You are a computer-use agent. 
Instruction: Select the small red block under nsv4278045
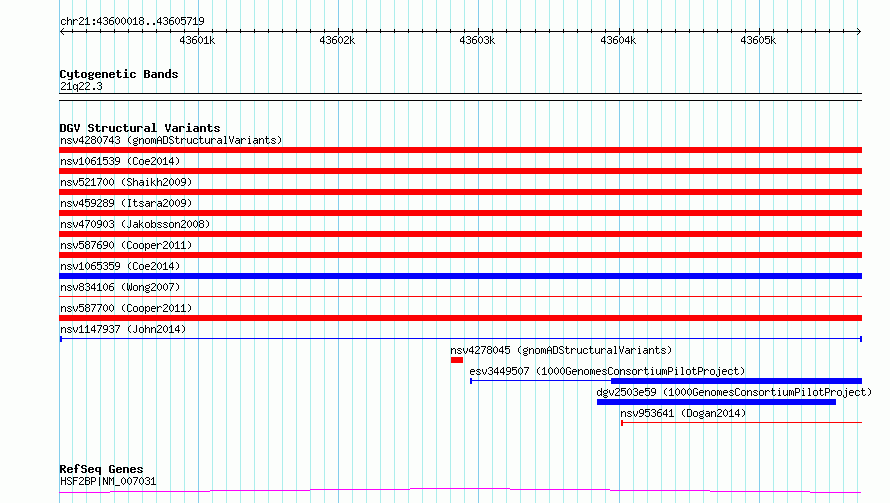point(457,360)
